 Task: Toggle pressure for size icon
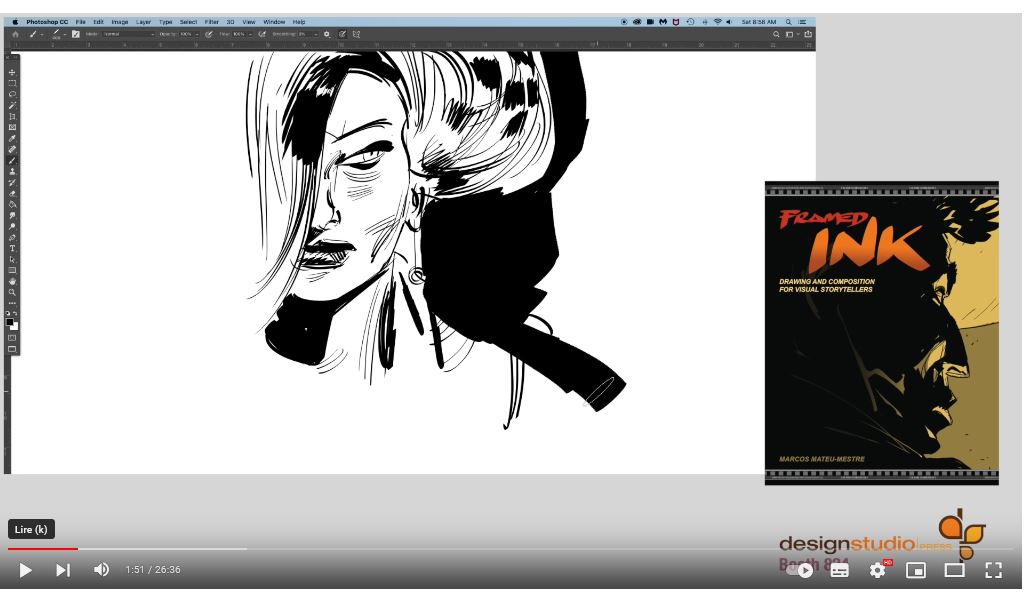(343, 34)
